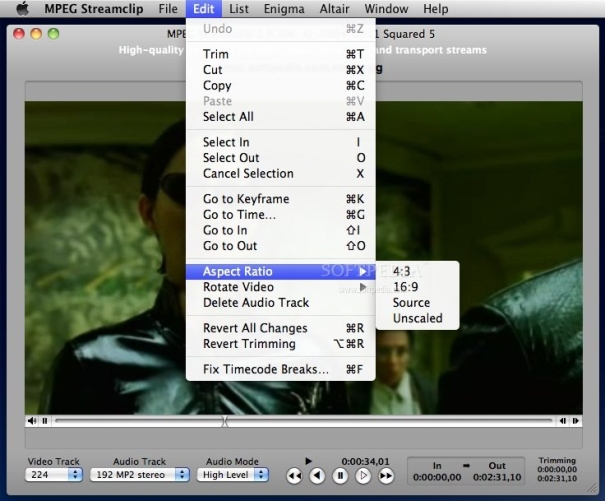
Task: Click the In timecode 0:00:00,00
Action: point(437,477)
